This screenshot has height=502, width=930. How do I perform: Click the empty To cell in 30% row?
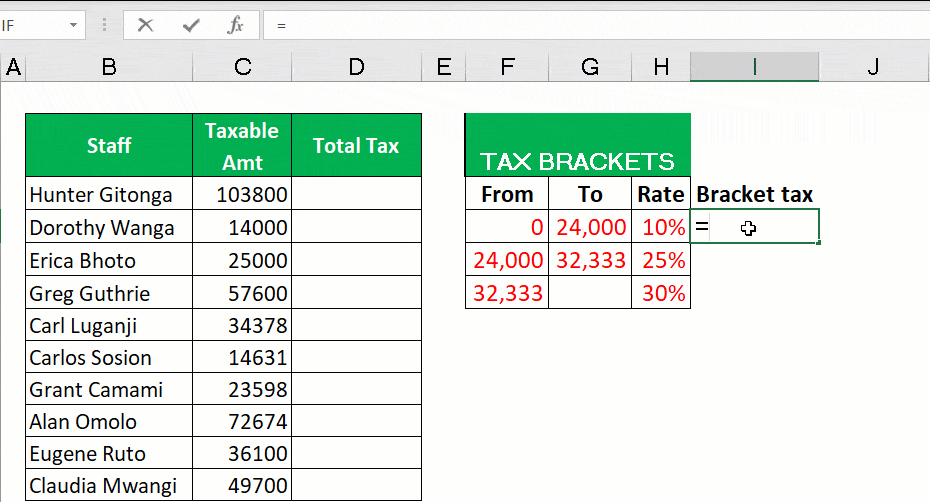point(590,293)
